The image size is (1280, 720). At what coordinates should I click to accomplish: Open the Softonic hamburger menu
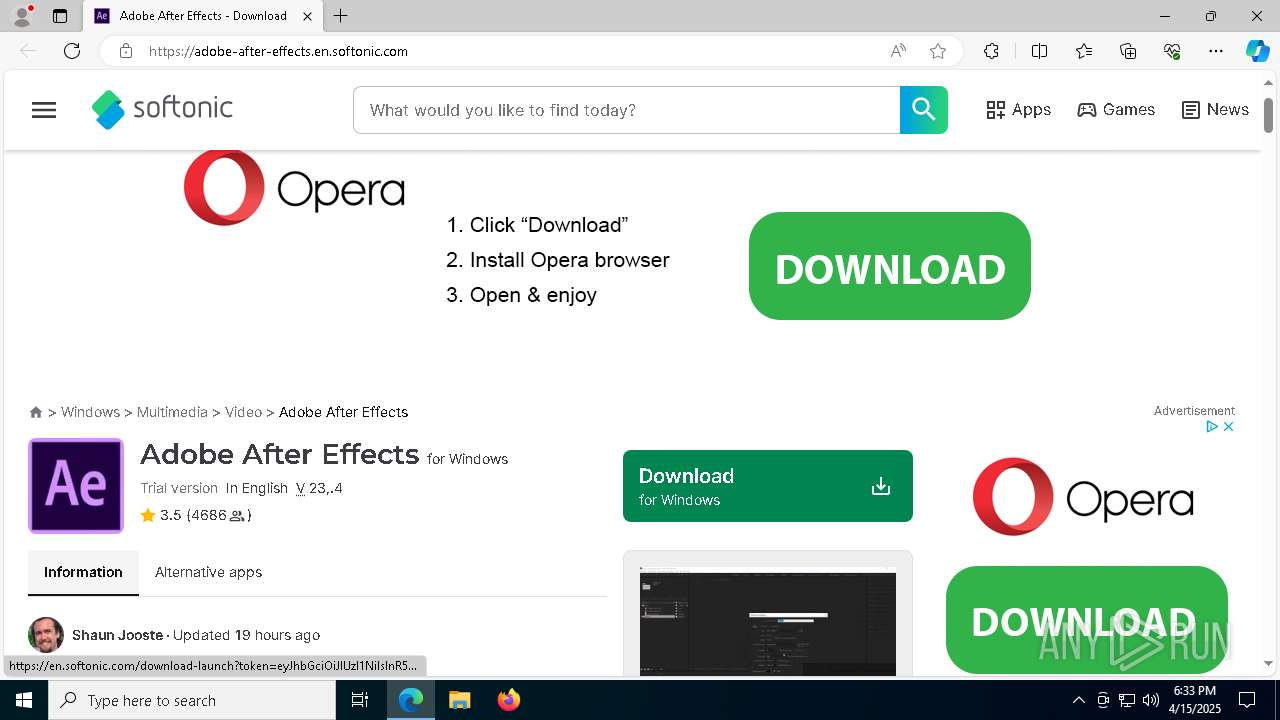[44, 110]
